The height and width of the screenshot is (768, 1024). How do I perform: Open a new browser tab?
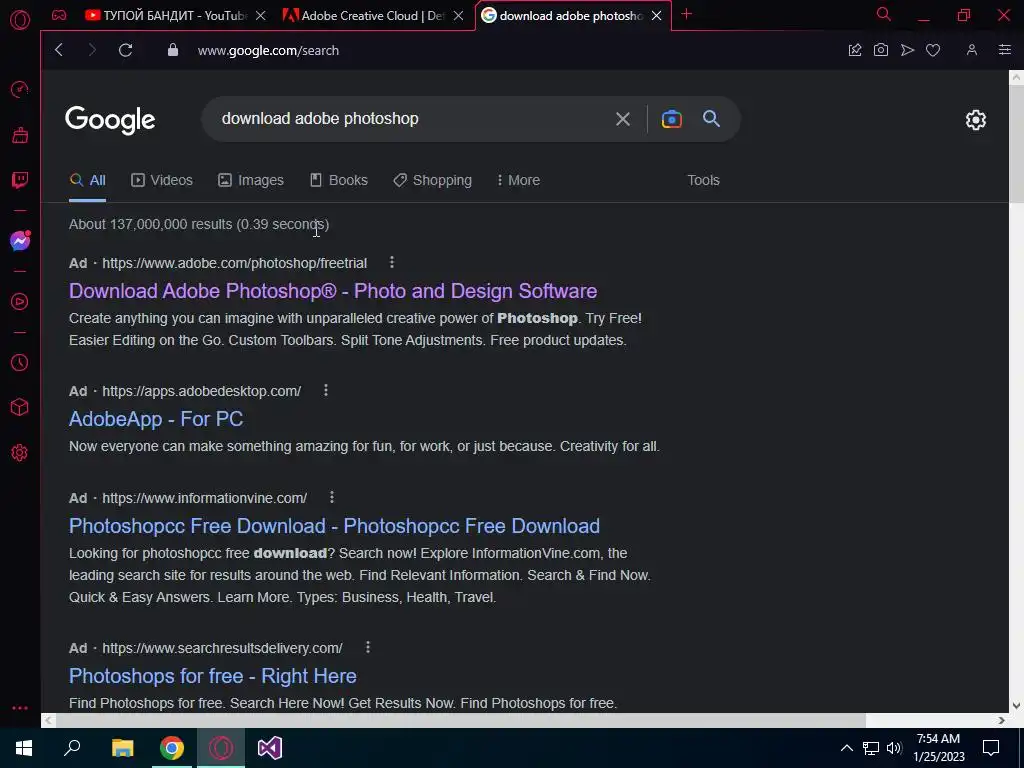pyautogui.click(x=686, y=14)
